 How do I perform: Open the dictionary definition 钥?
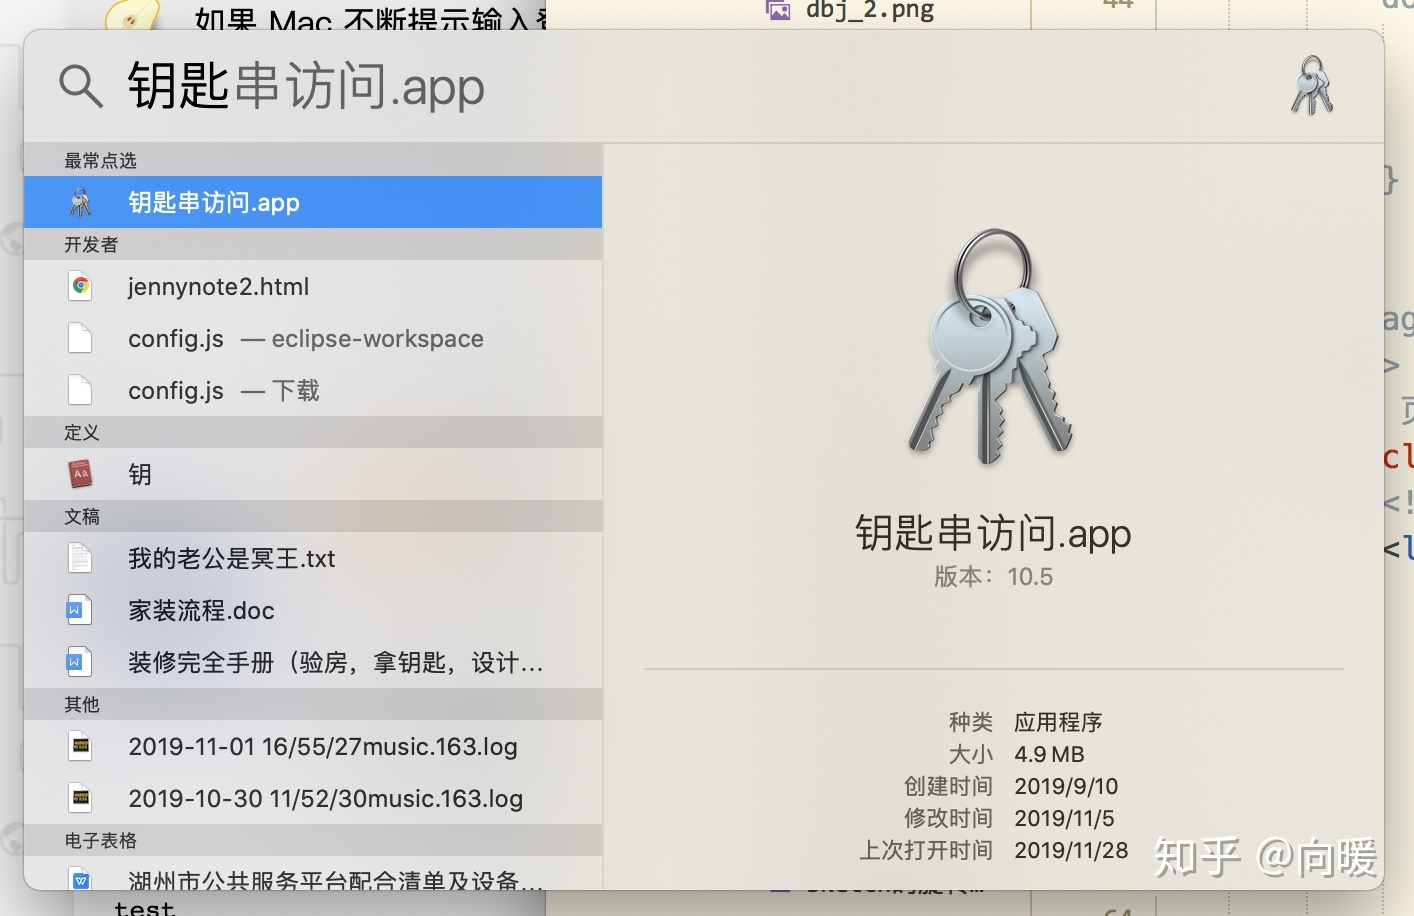tap(313, 475)
